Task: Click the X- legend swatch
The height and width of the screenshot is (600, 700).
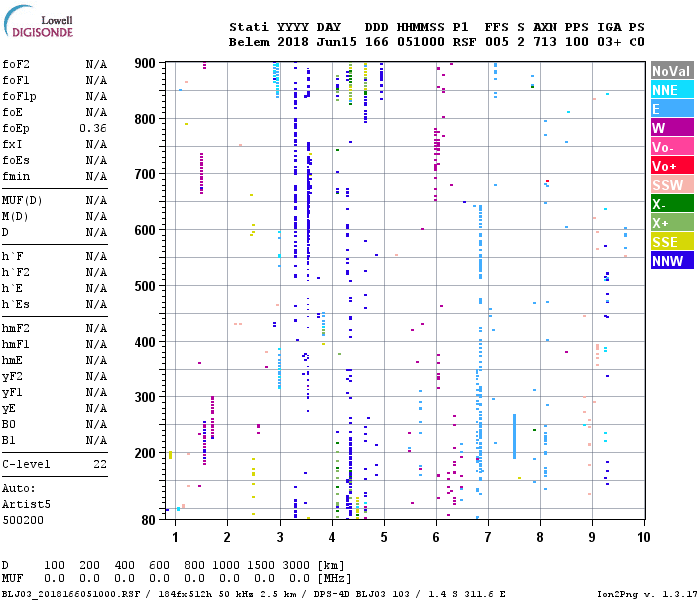Action: (672, 204)
